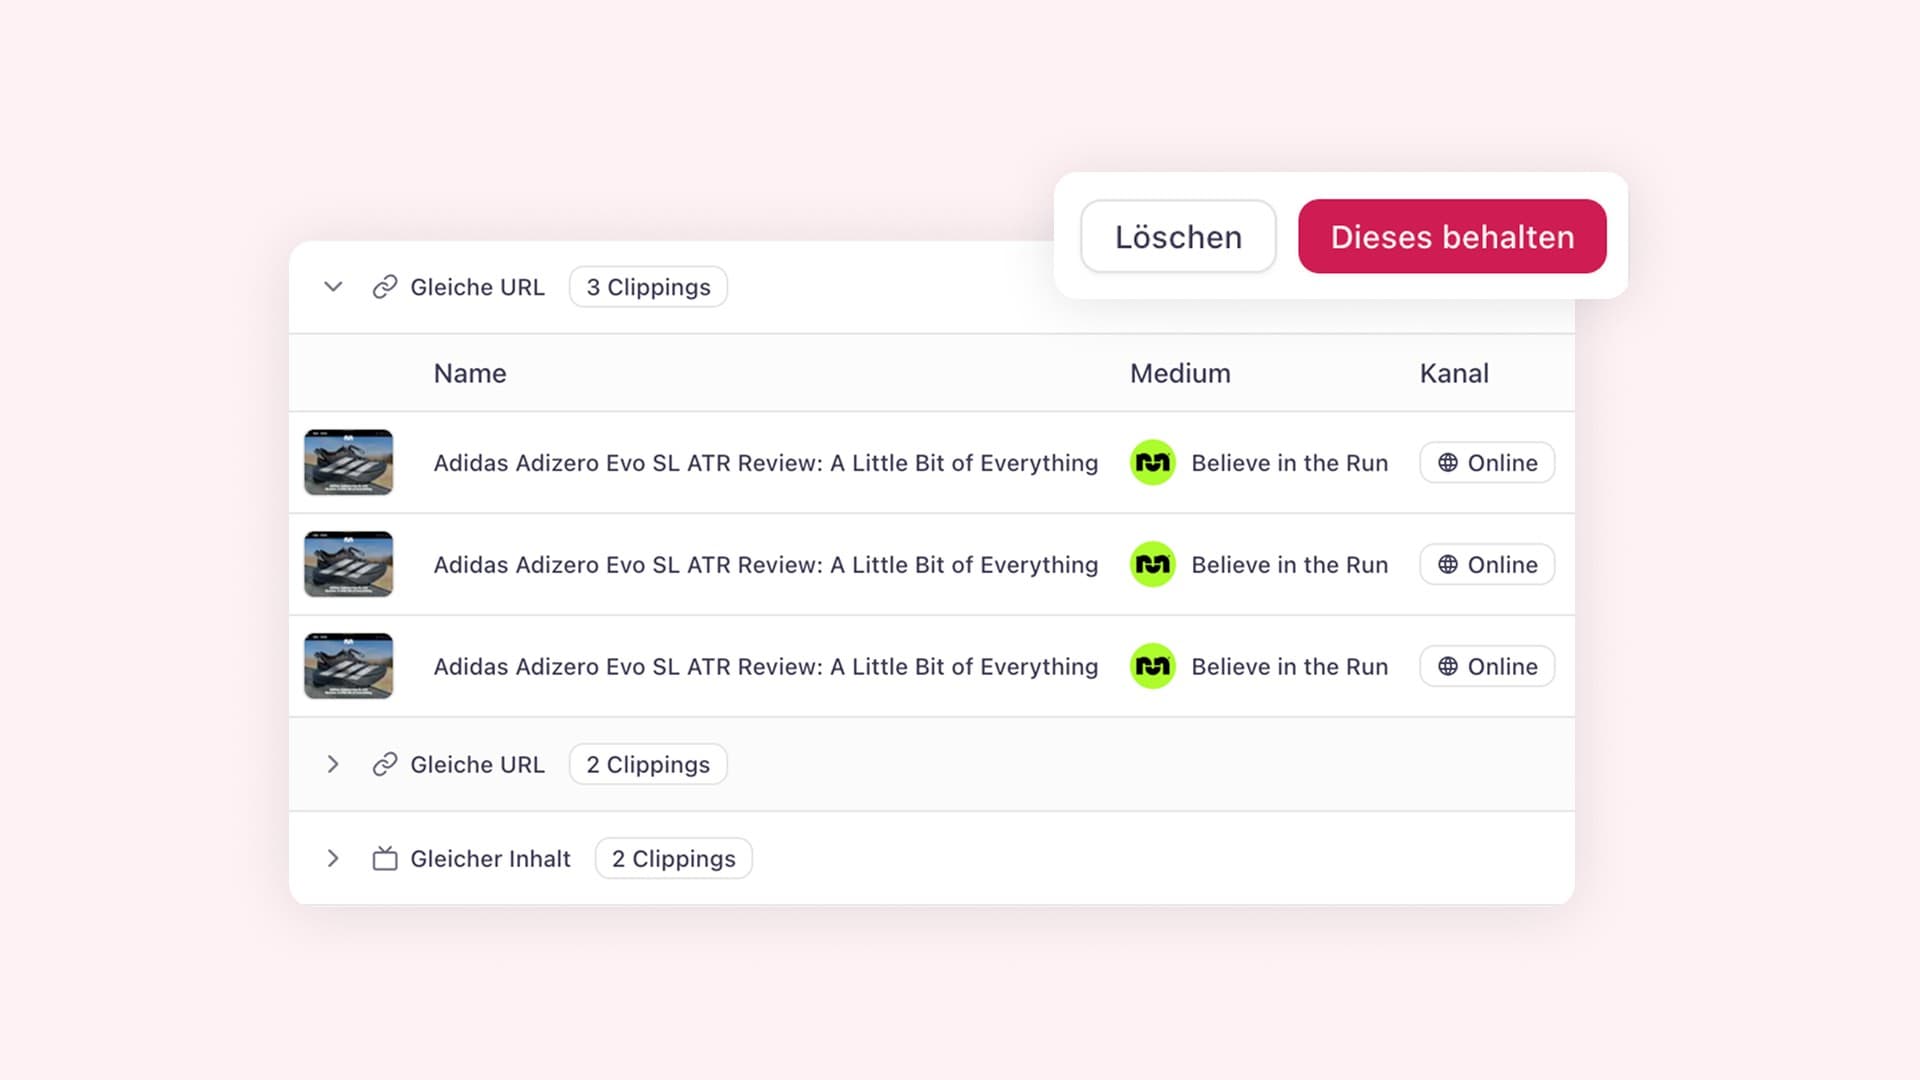Open the third clipping's shoe thumbnail
This screenshot has height=1080, width=1920.
pos(348,667)
